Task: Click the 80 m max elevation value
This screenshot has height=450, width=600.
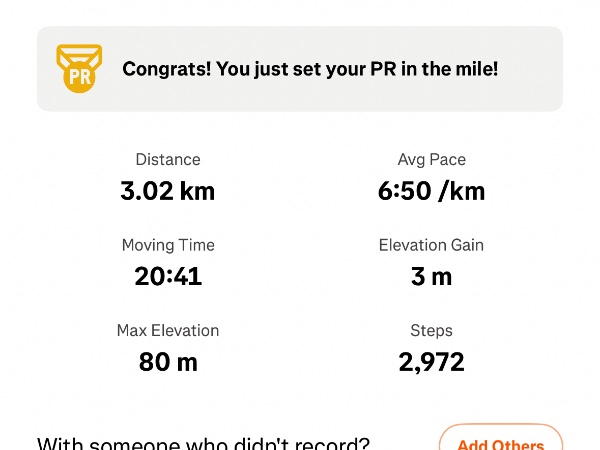Action: click(x=168, y=362)
